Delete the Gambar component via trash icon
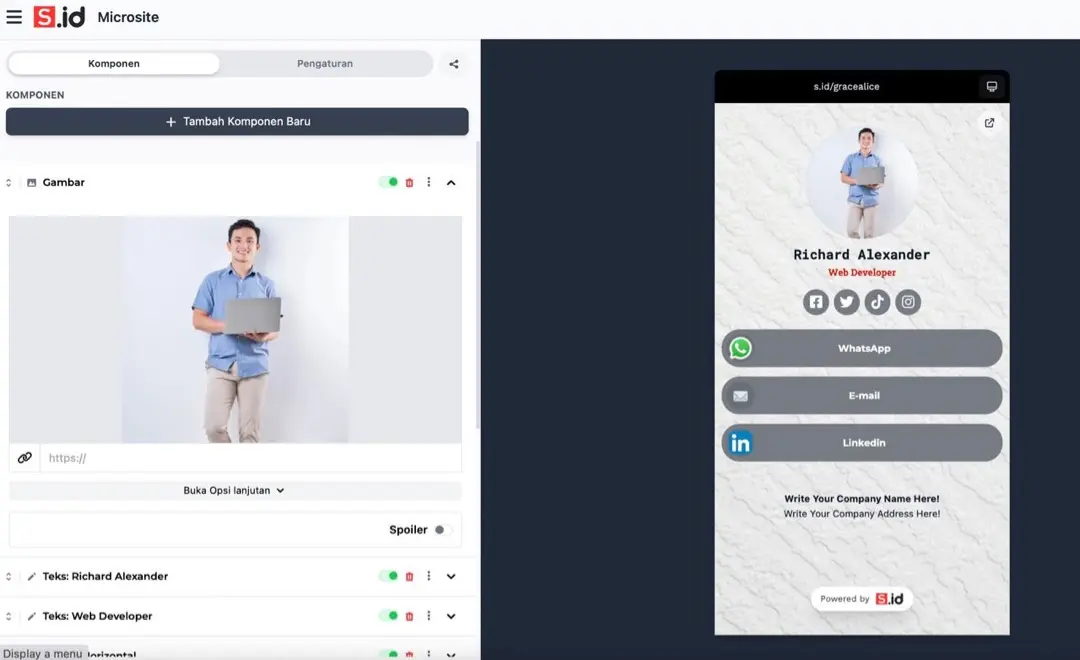The width and height of the screenshot is (1080, 660). [408, 182]
